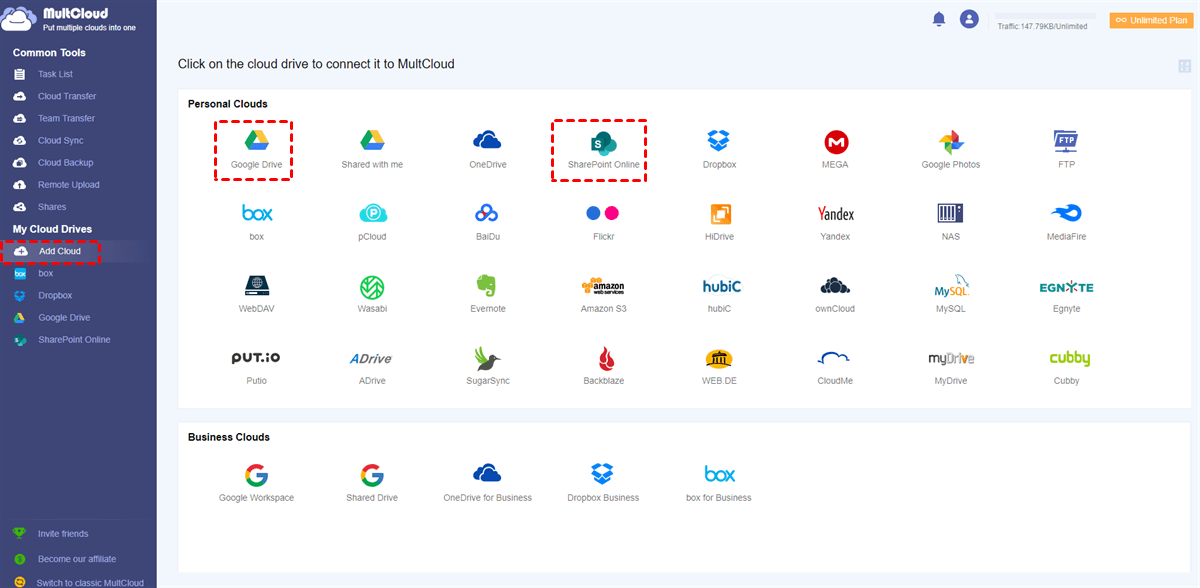Screen dimensions: 1200x588
Task: Open the user account avatar
Action: pyautogui.click(x=968, y=19)
